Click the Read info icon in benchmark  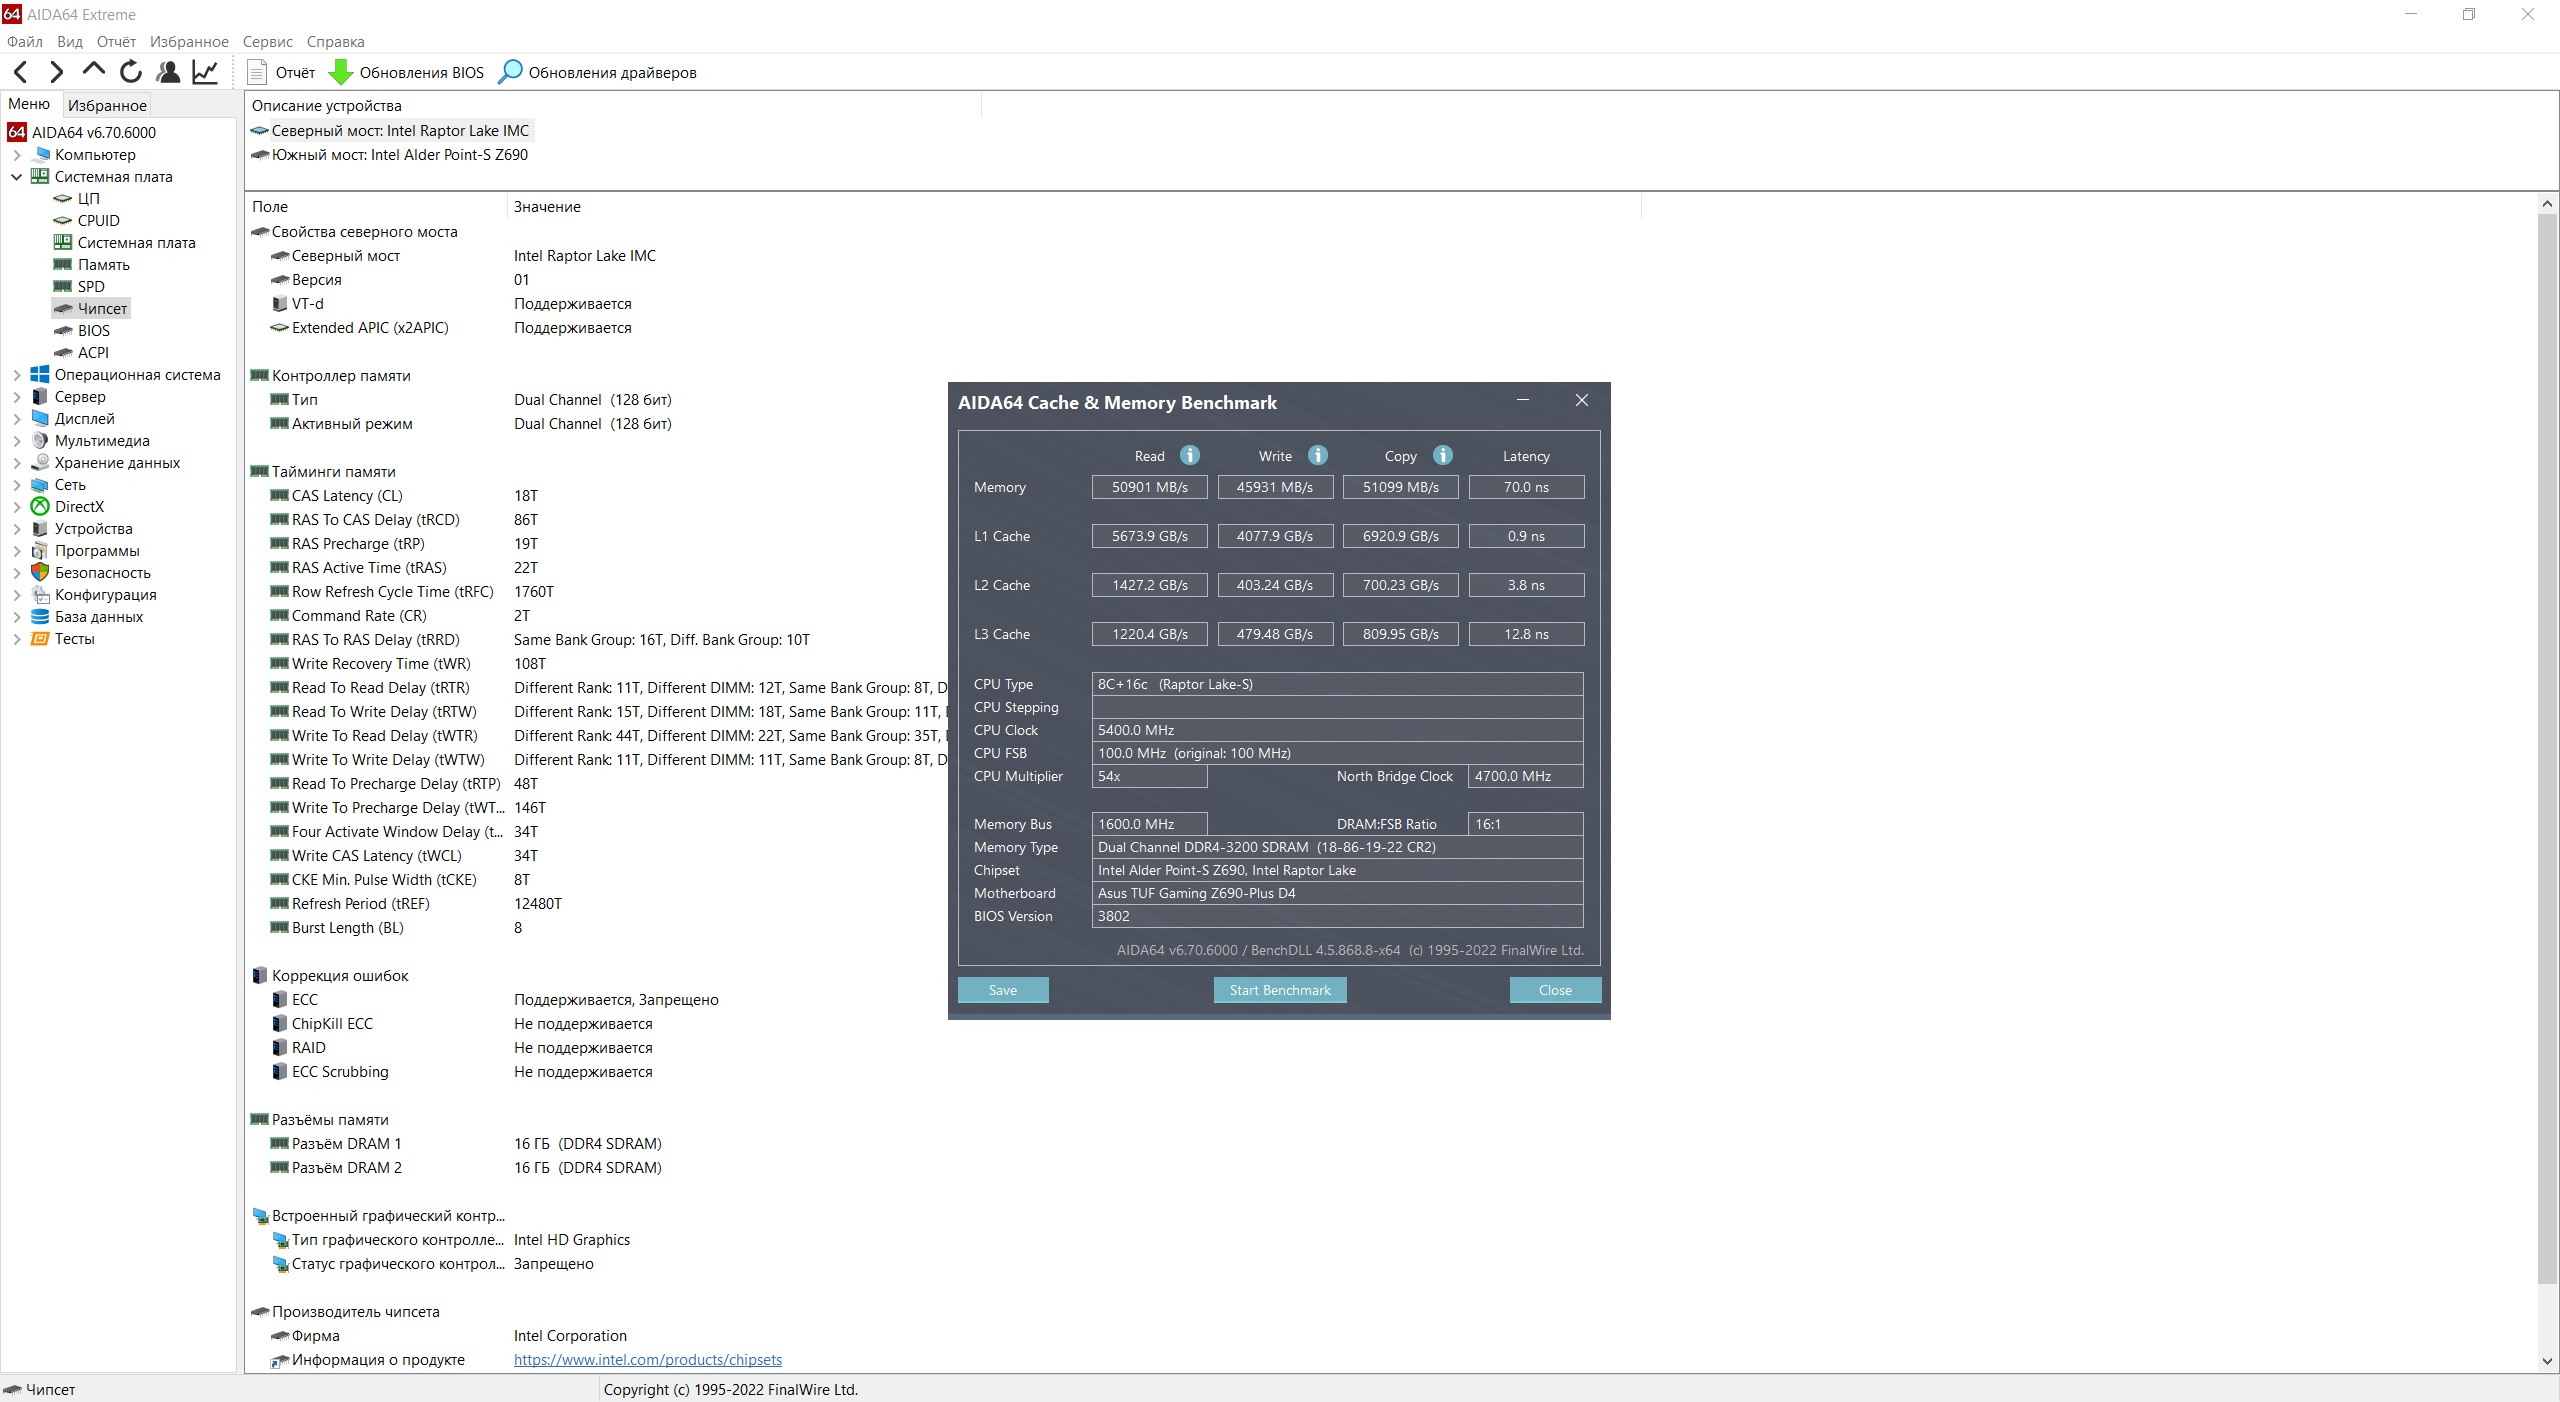coord(1189,456)
